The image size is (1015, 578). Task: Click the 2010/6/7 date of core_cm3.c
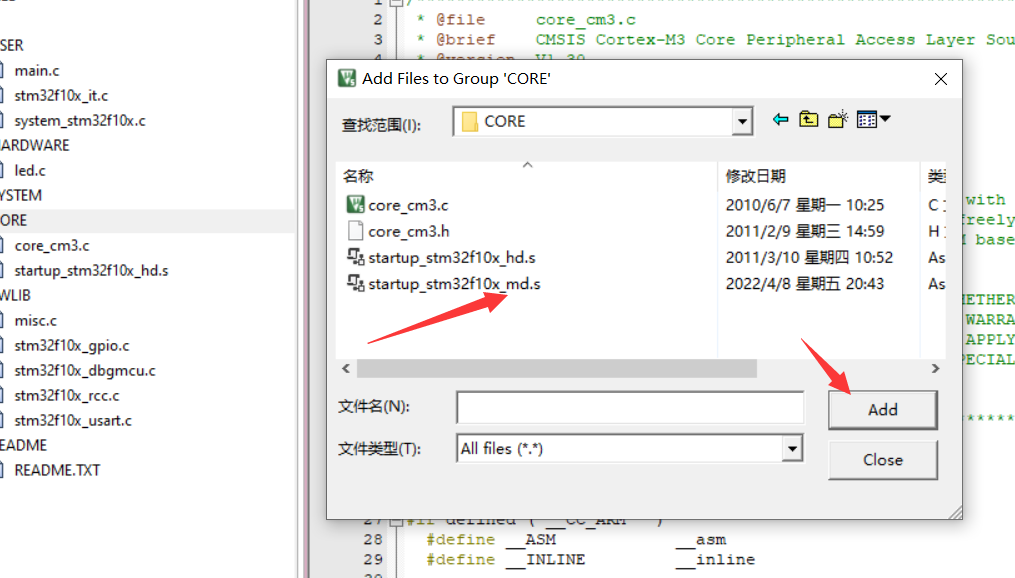[805, 205]
